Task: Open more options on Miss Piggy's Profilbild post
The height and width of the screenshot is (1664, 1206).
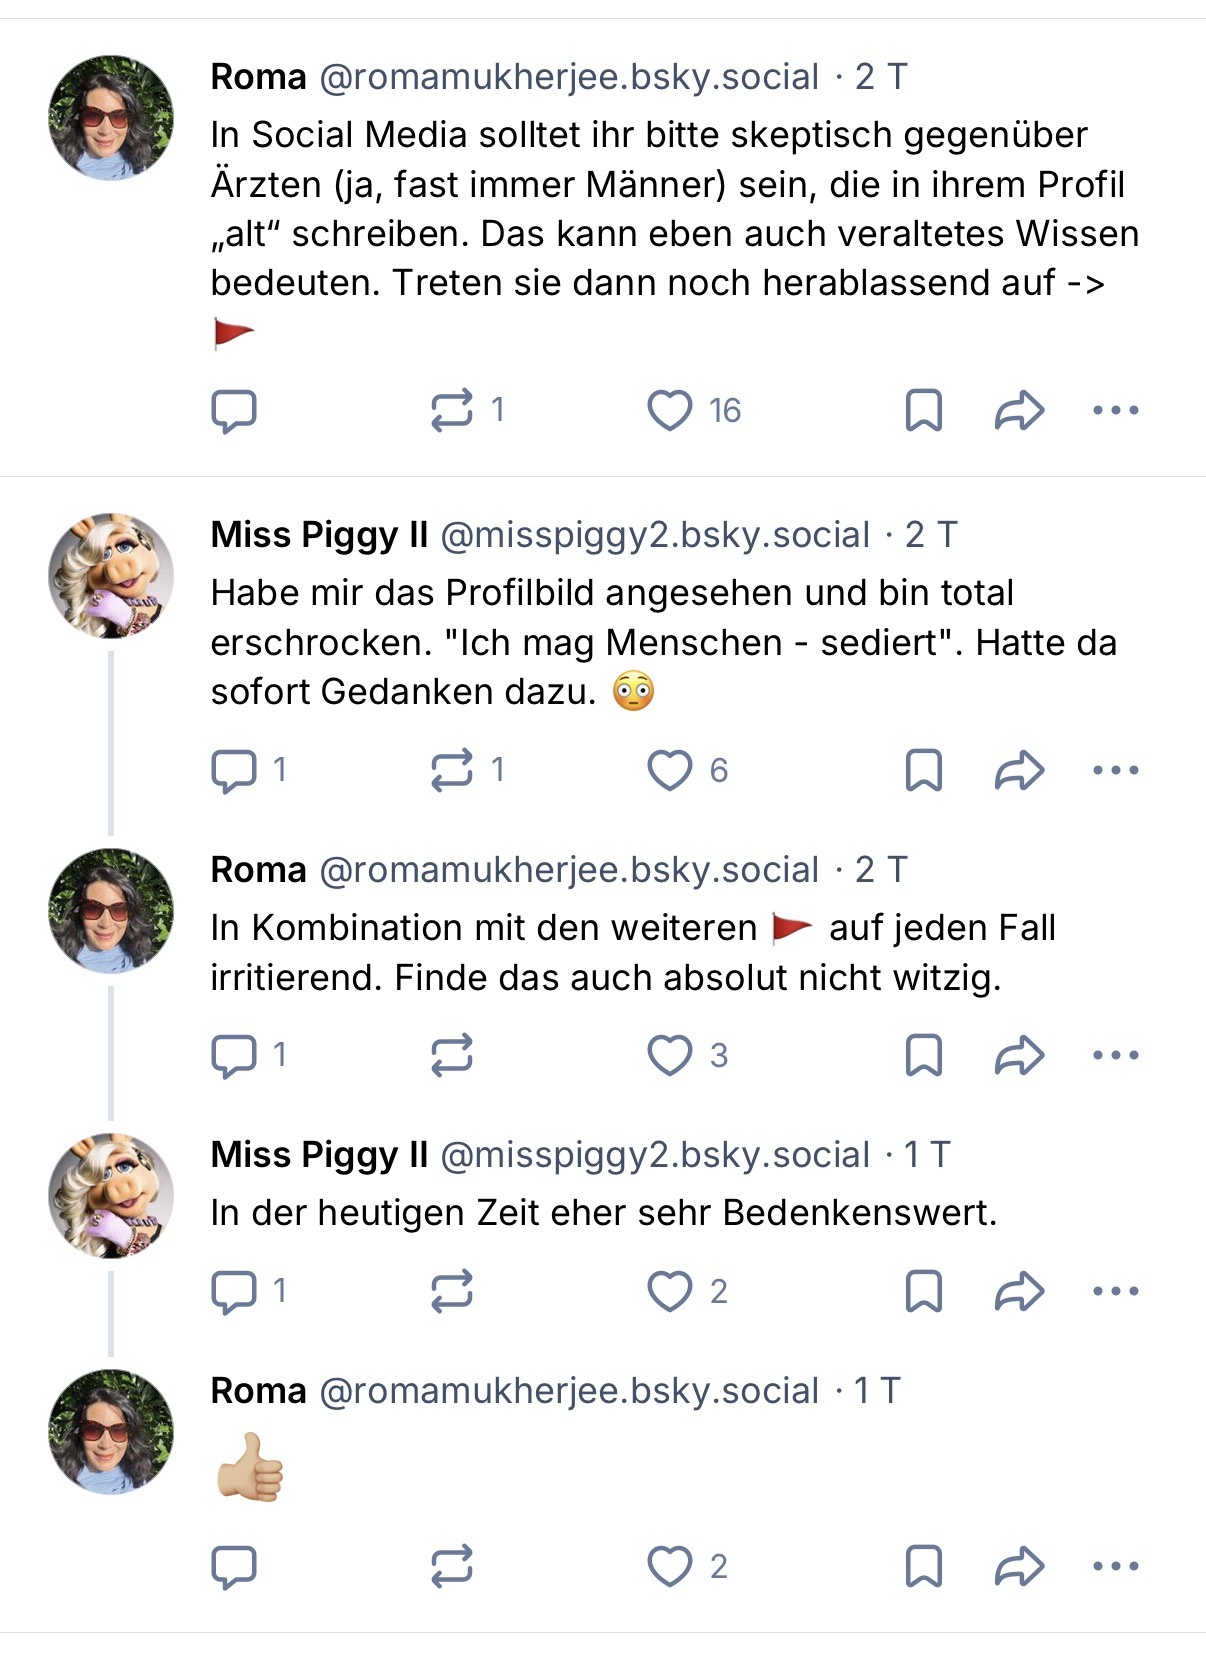Action: 1116,770
